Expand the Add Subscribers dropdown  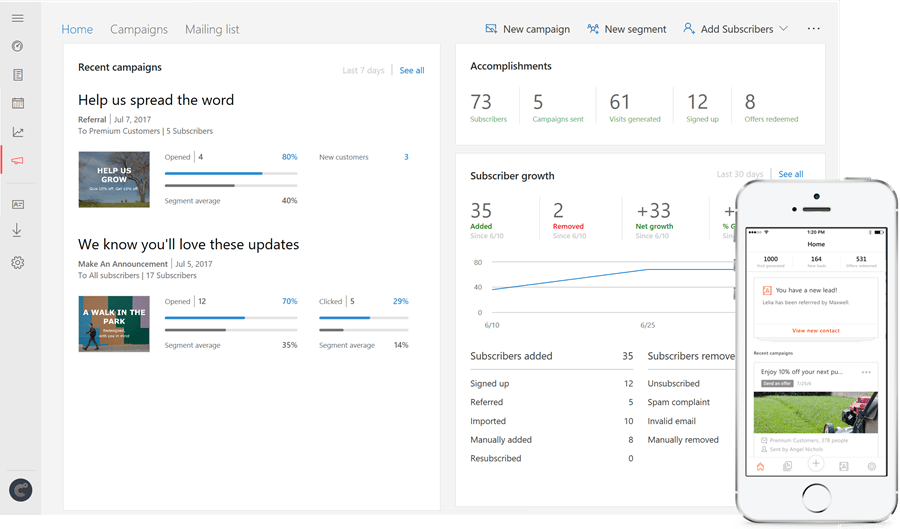[x=735, y=29]
